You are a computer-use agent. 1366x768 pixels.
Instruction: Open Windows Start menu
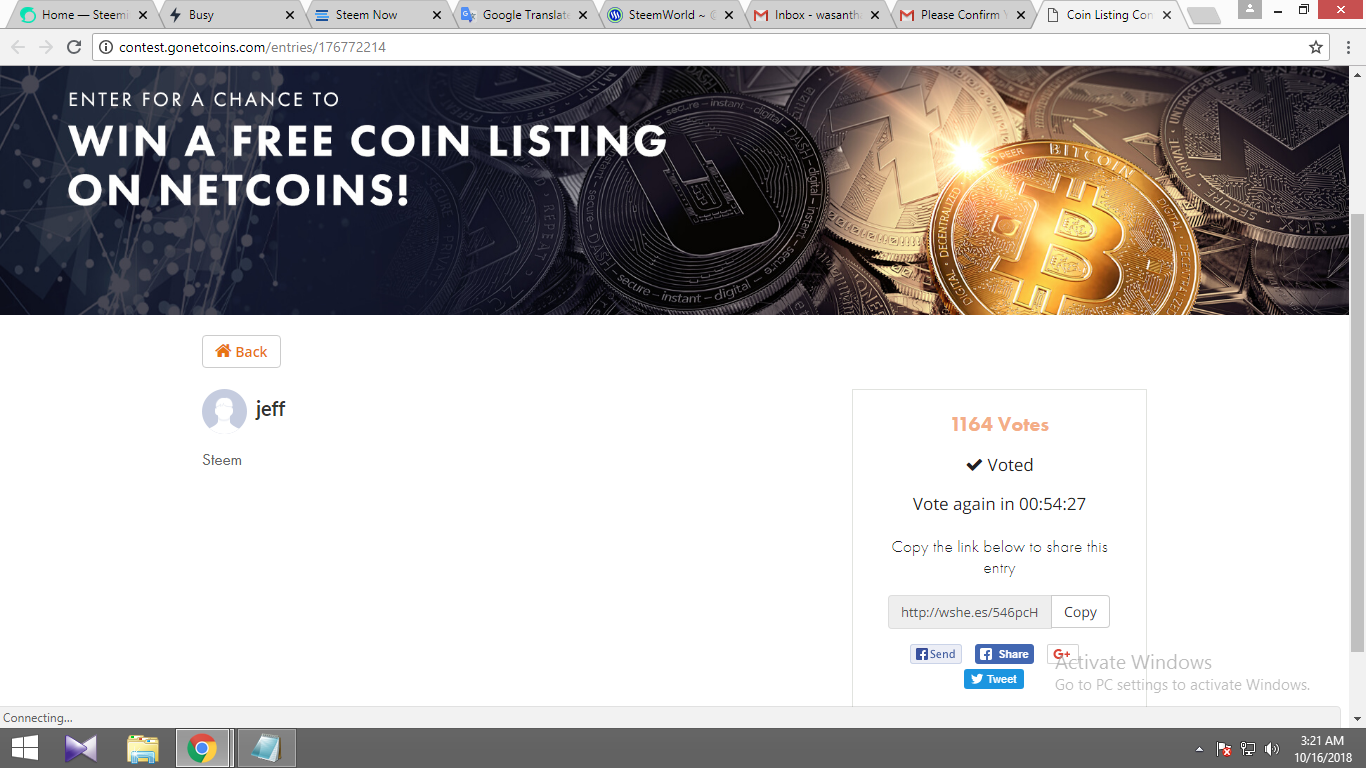(25, 748)
